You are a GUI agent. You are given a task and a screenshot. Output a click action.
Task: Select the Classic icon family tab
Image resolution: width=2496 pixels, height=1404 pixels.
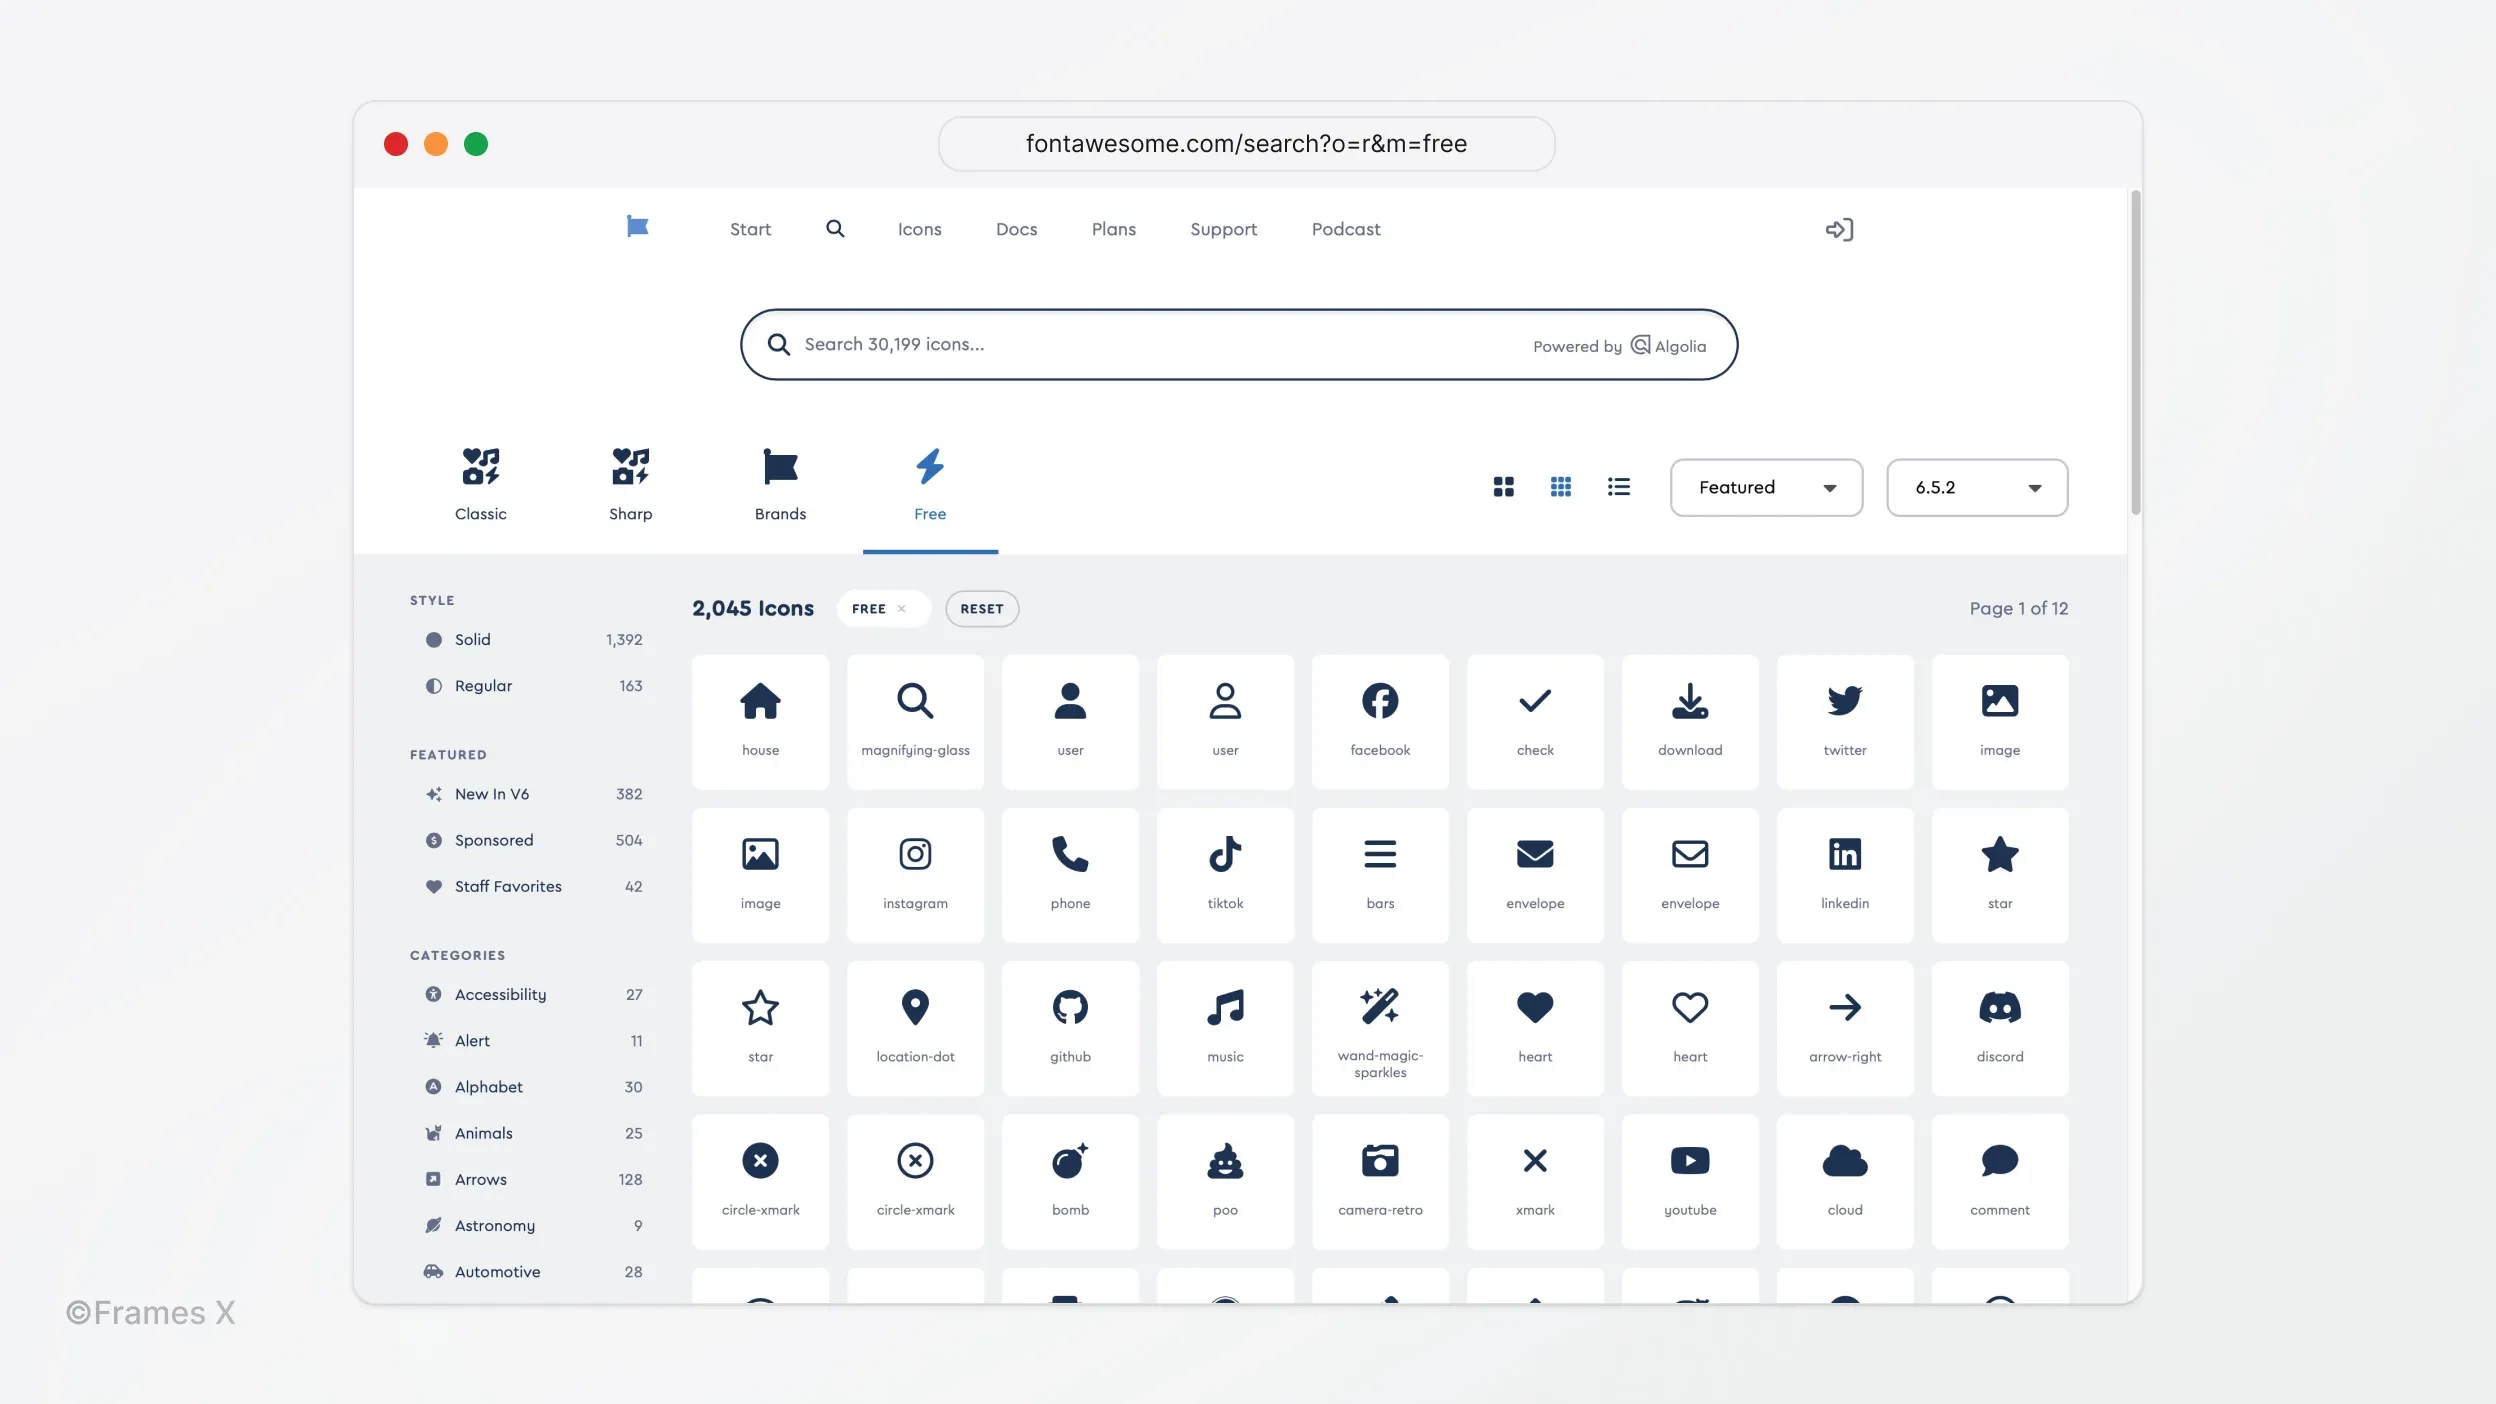click(481, 486)
